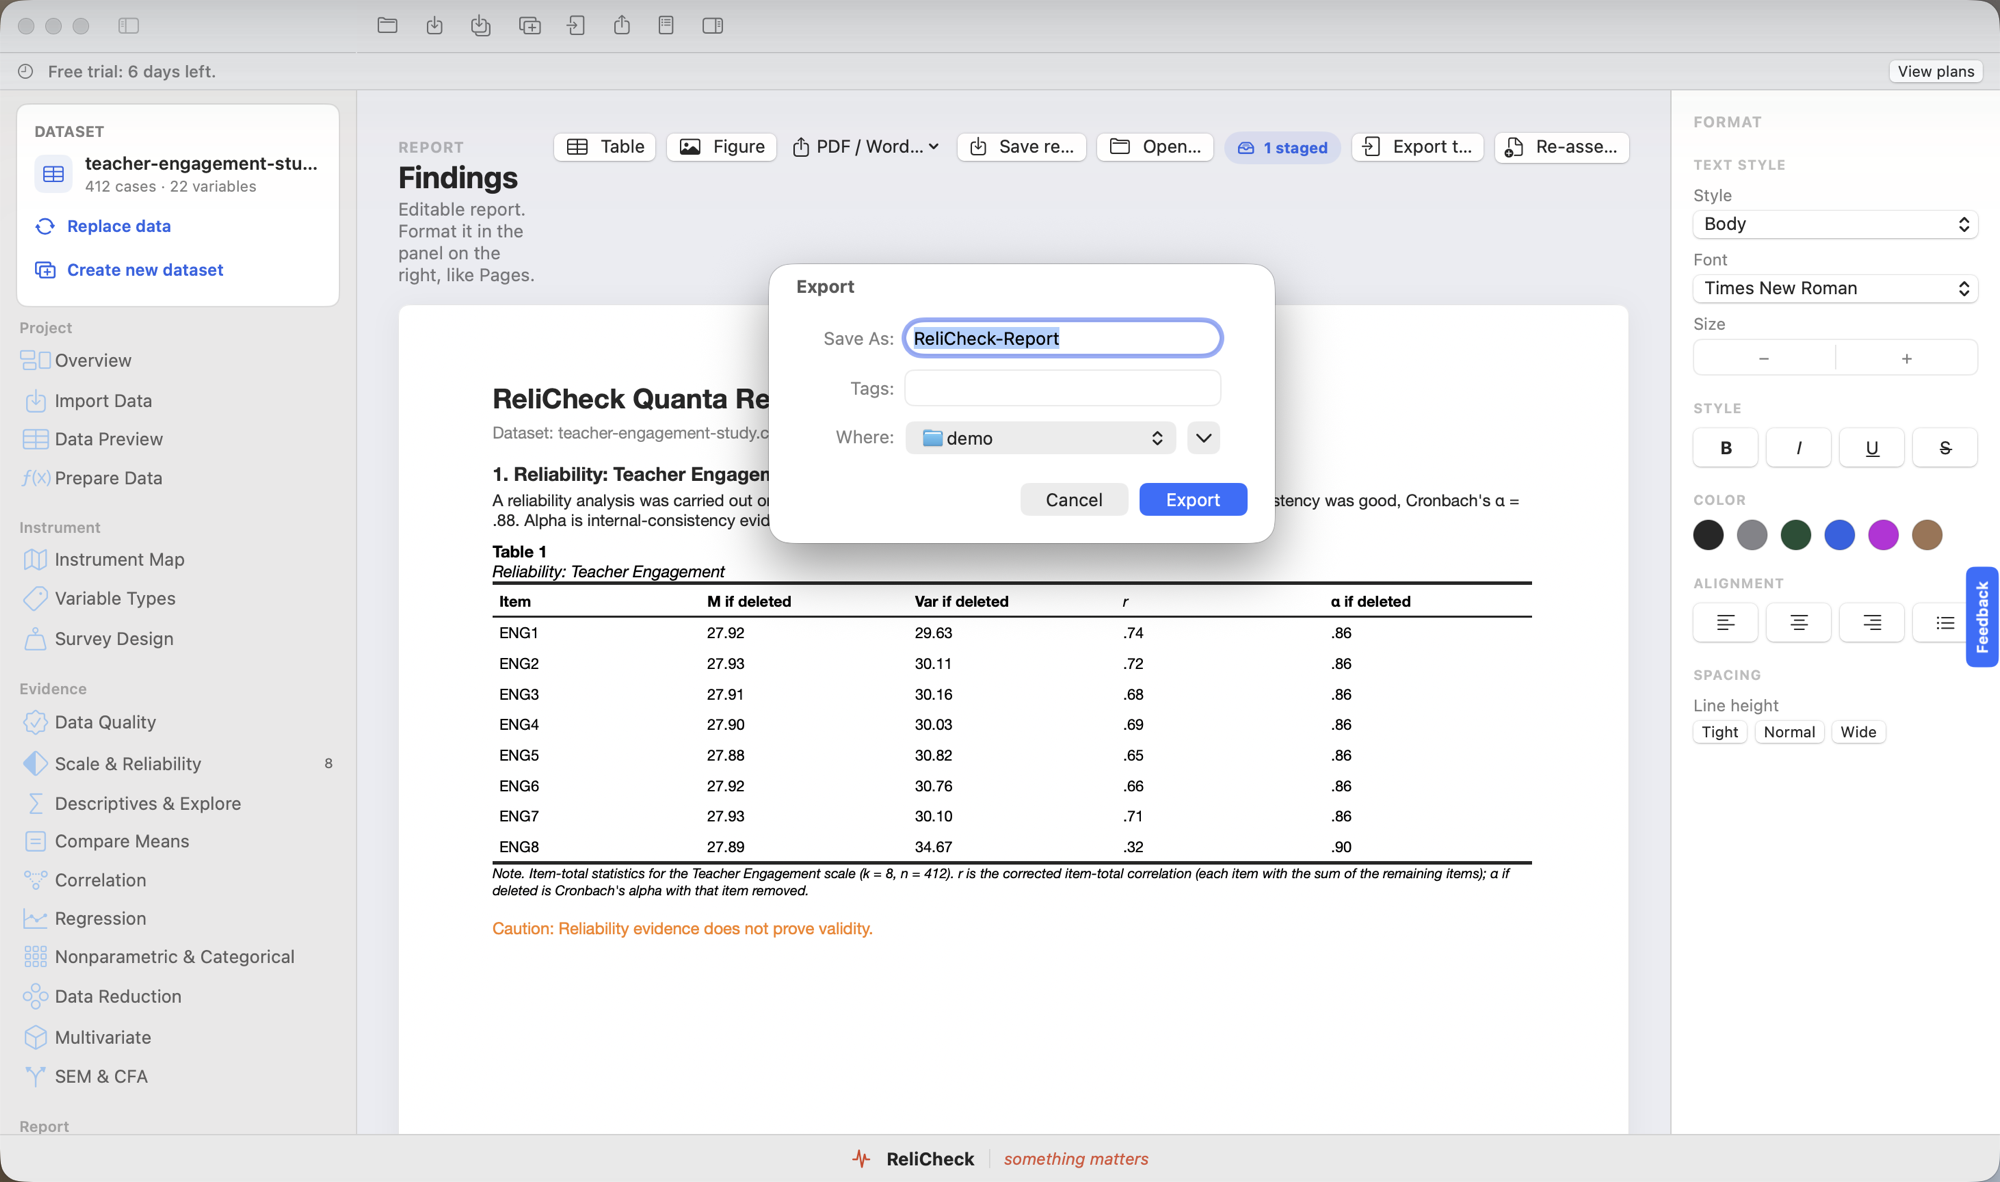Apply bulleted list formatting

[1943, 623]
